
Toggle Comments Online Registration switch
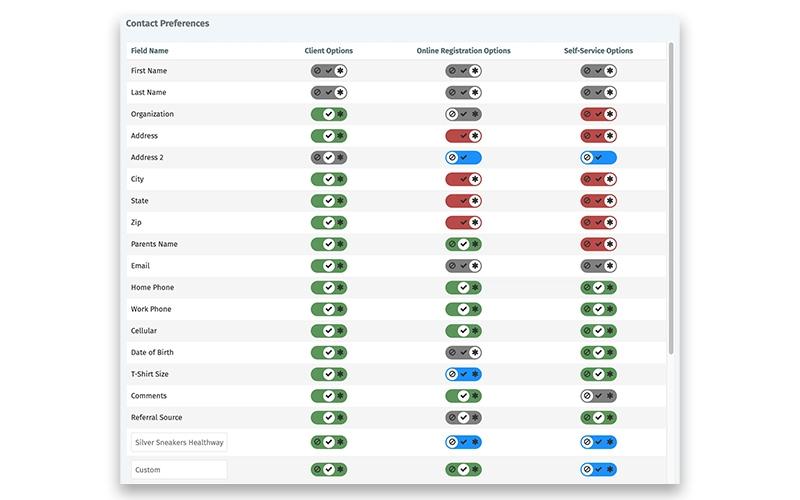[x=464, y=396]
